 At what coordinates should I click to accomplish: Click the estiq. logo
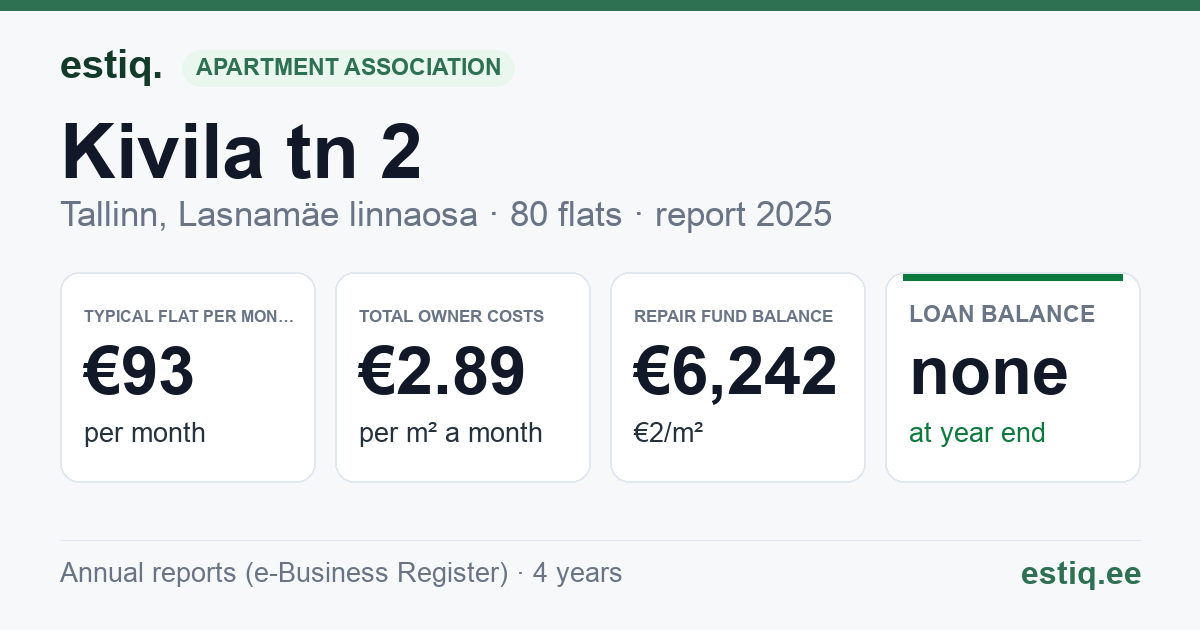[x=111, y=66]
